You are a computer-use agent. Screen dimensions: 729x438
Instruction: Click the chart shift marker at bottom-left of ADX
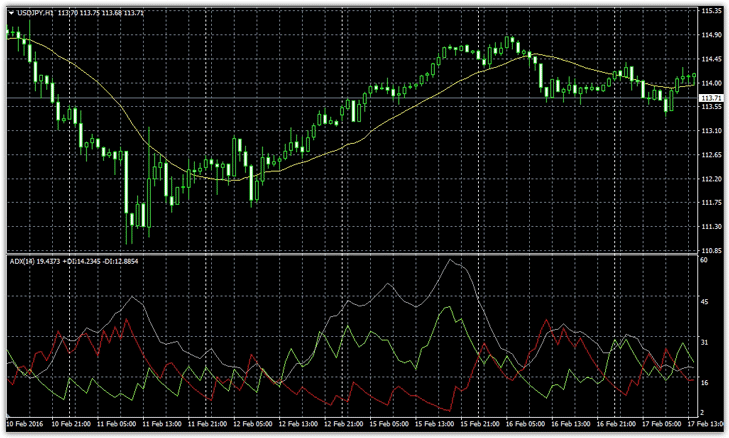(10, 412)
